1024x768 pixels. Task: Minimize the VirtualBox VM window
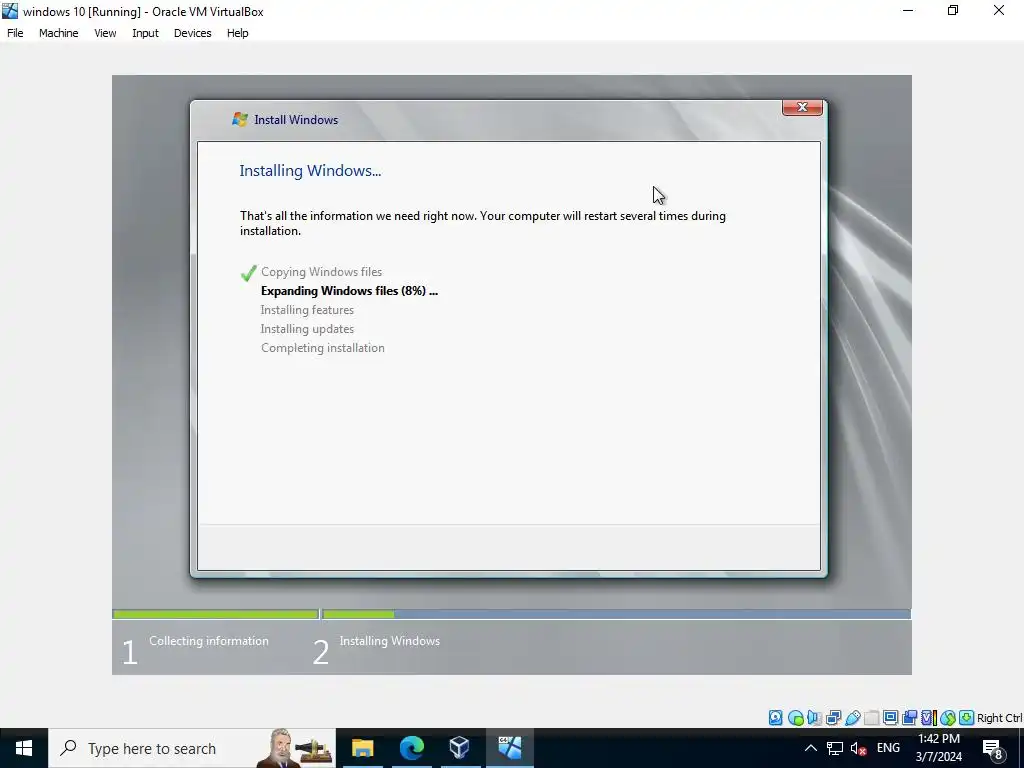pyautogui.click(x=908, y=10)
